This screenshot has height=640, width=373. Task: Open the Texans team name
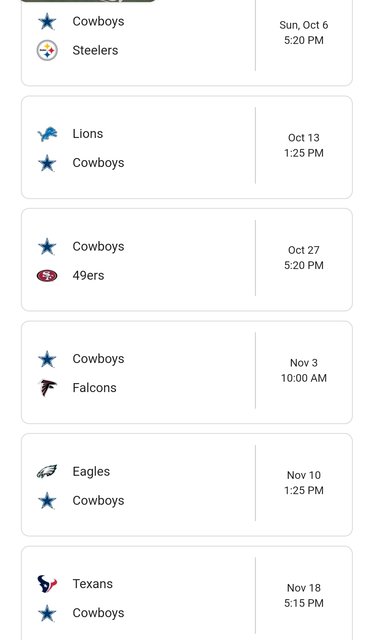(x=92, y=584)
